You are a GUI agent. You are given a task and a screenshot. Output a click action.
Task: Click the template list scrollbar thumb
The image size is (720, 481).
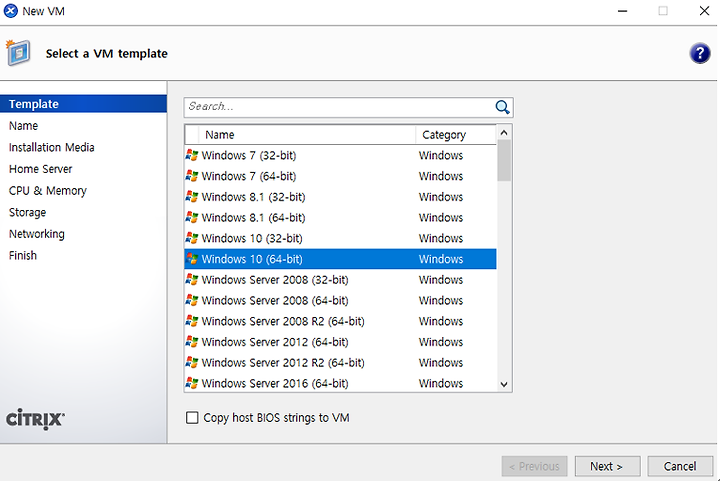coord(504,160)
